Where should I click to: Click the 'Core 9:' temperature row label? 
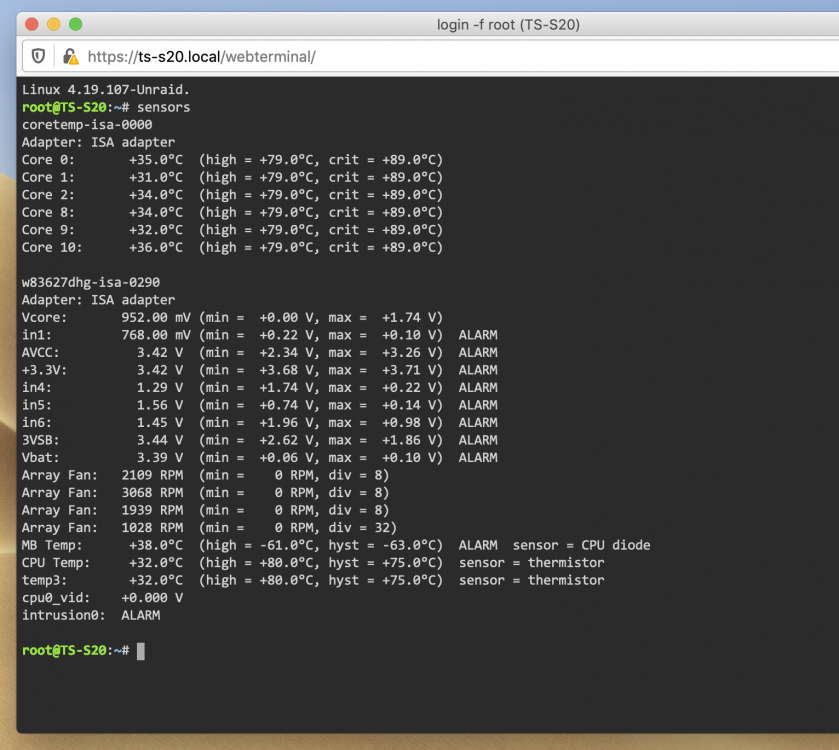pos(48,230)
